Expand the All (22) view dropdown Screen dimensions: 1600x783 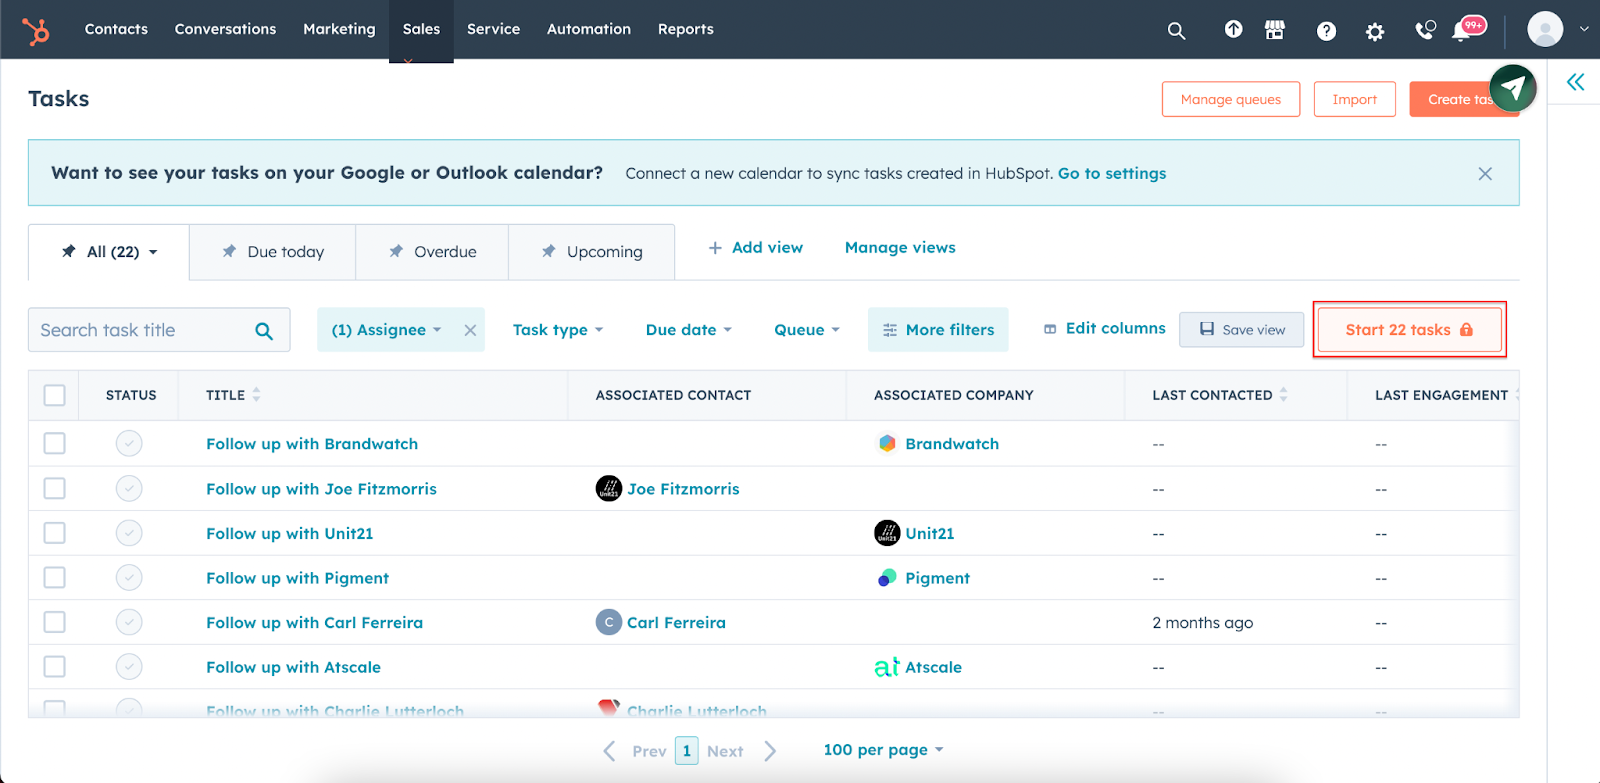pyautogui.click(x=153, y=252)
